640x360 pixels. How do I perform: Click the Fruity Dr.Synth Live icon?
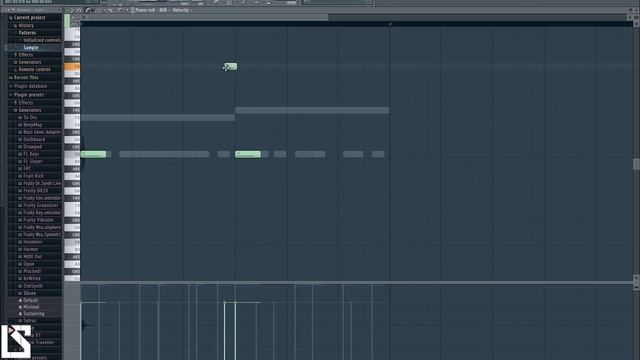[20, 183]
